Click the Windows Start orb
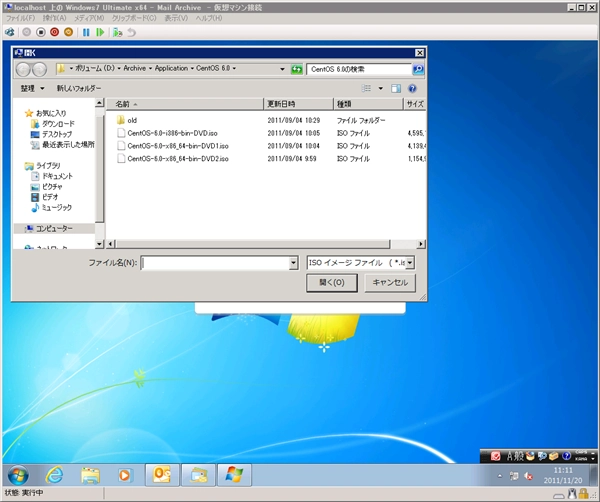This screenshot has width=600, height=502. 18,475
